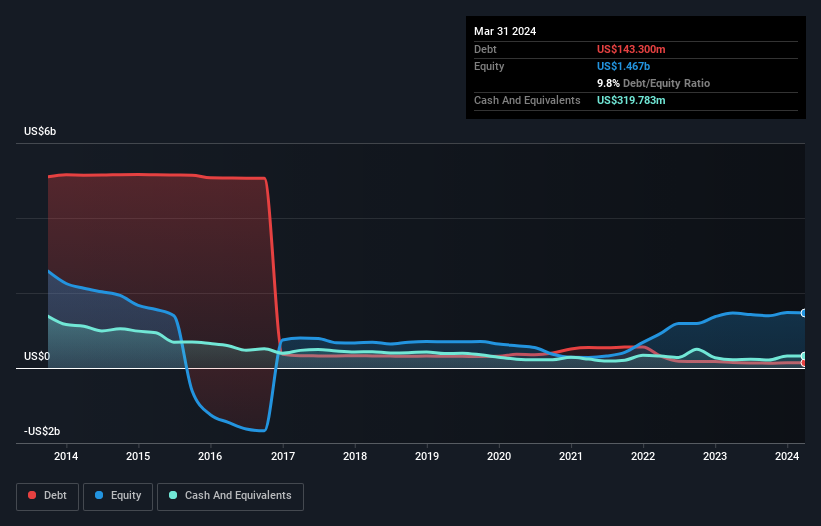
Task: Click the US$0 y-axis label
Action: (x=37, y=356)
